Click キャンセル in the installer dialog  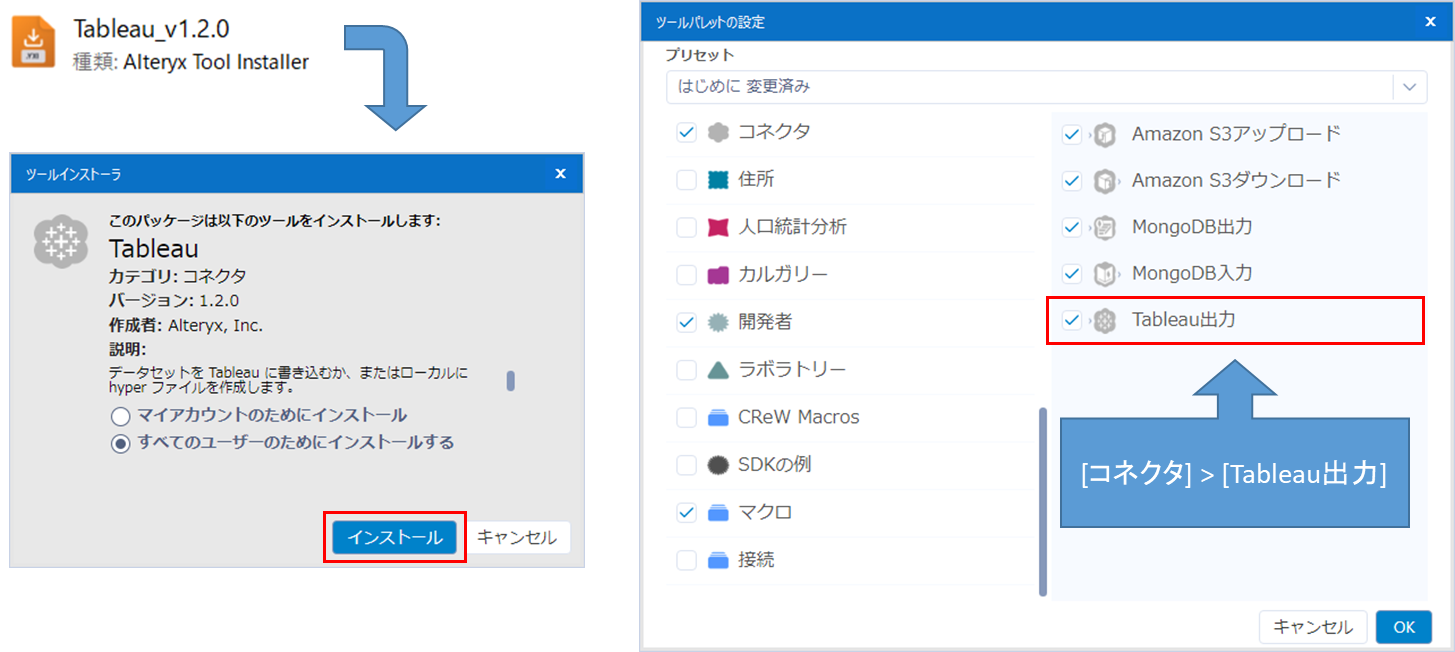click(x=518, y=537)
